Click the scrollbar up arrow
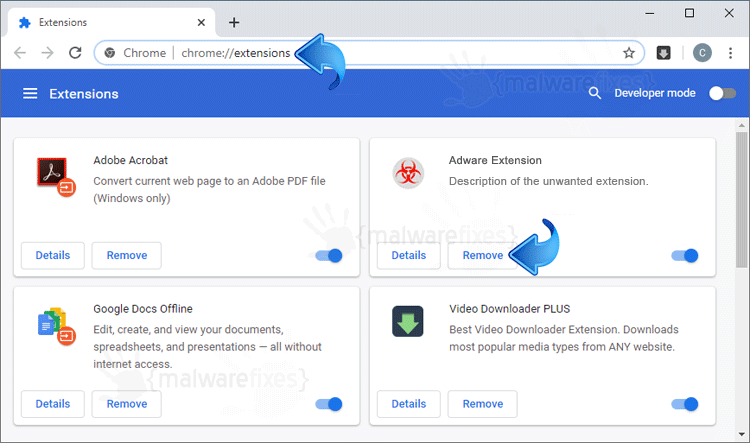The image size is (750, 443). 741,126
